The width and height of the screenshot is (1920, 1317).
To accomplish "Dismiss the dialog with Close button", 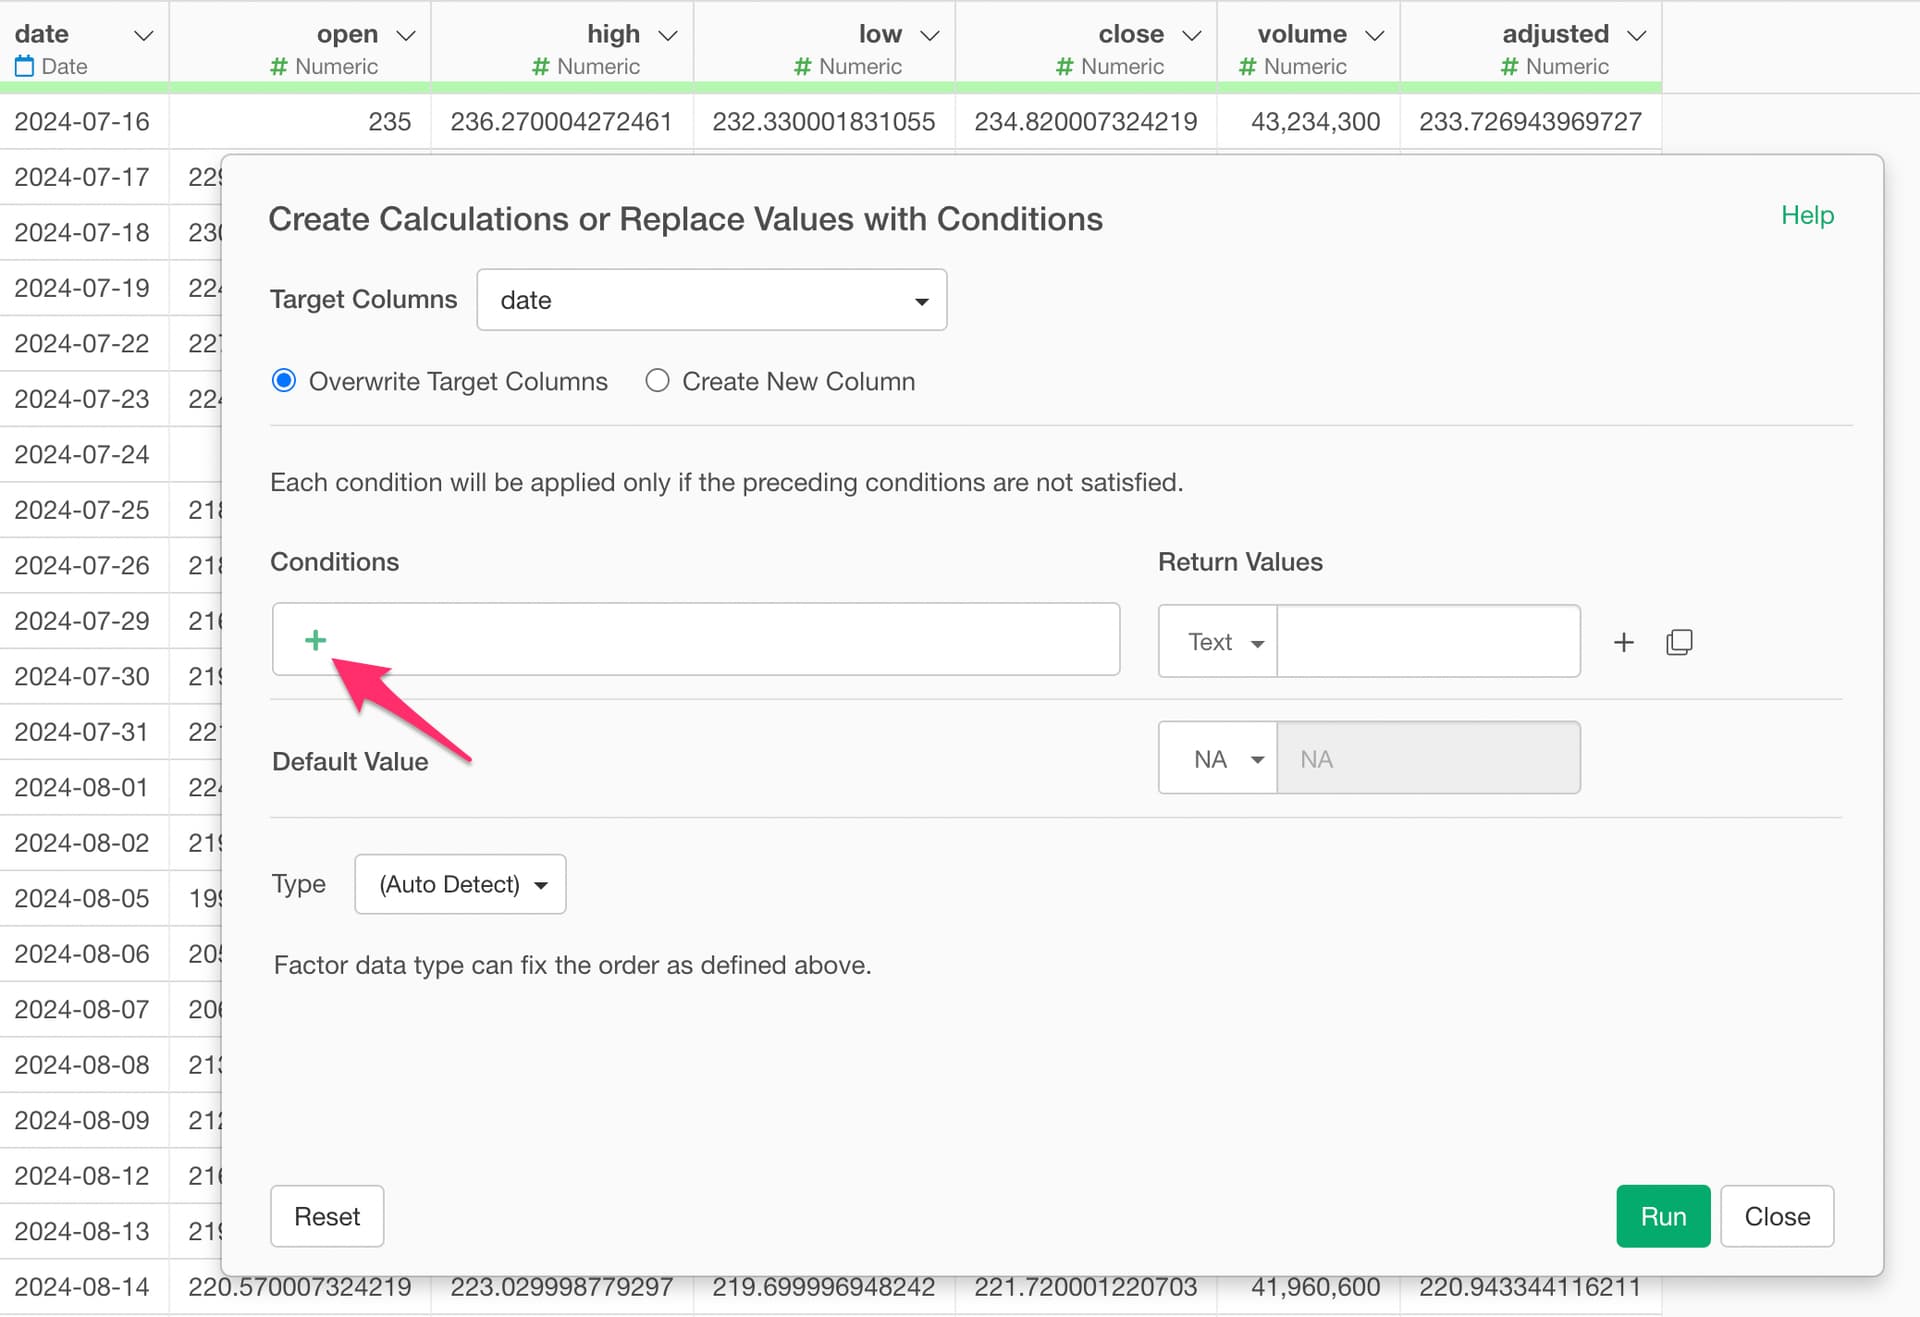I will (1777, 1216).
